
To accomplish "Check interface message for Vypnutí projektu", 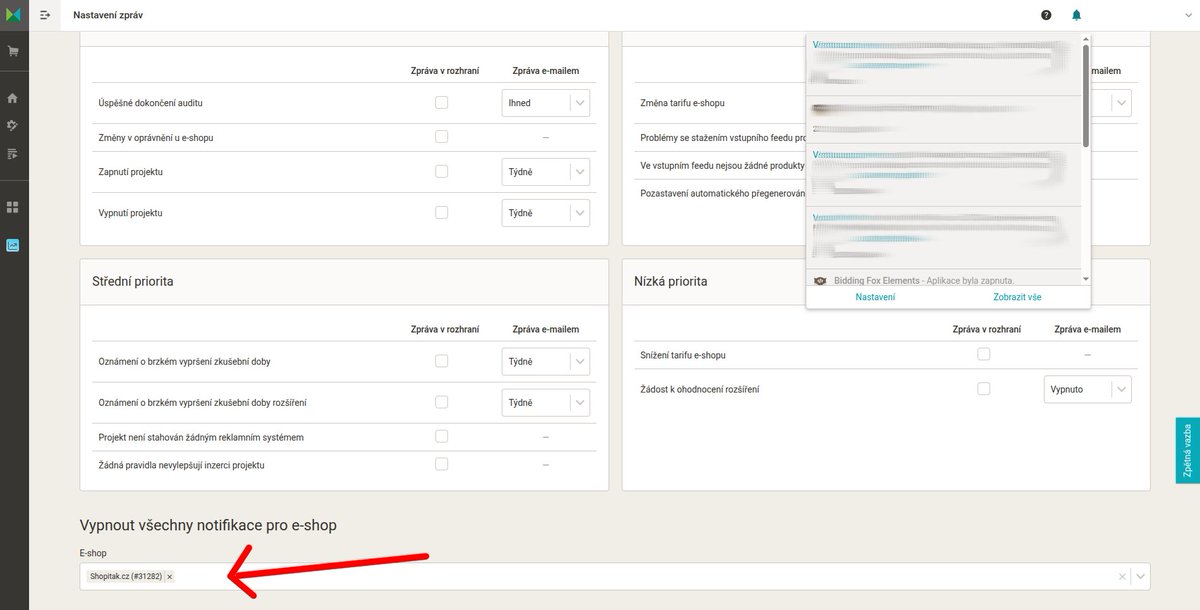I will coord(441,212).
